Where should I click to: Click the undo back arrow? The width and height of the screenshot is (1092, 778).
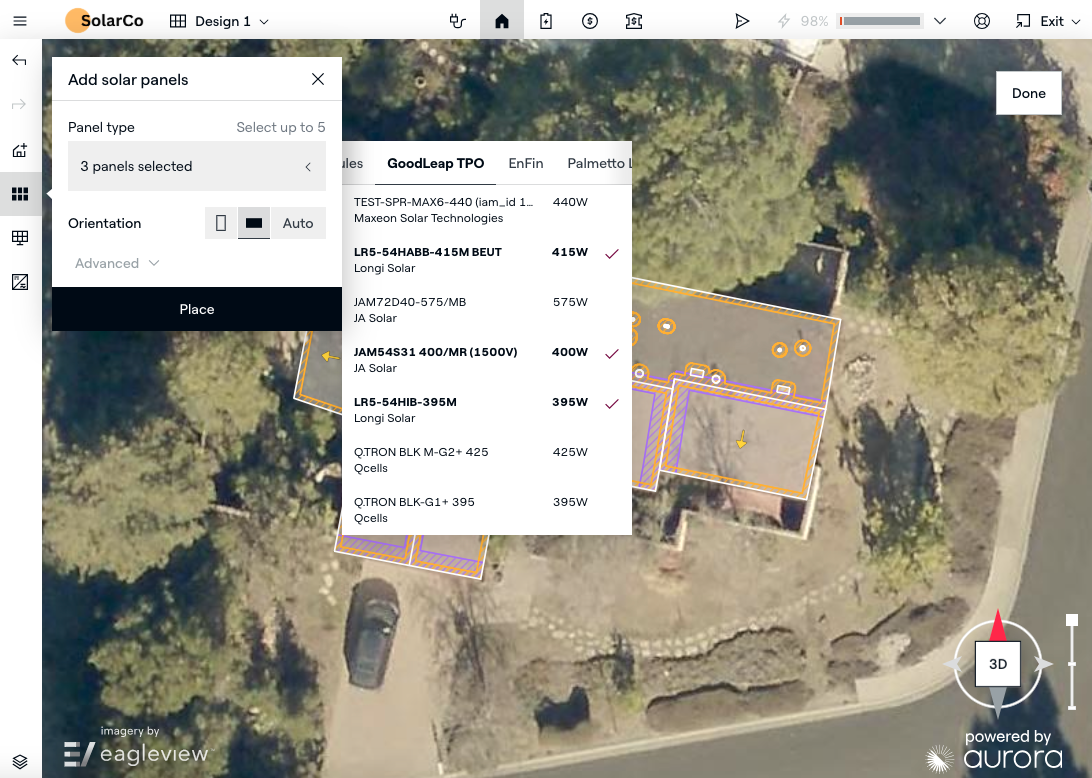[20, 61]
